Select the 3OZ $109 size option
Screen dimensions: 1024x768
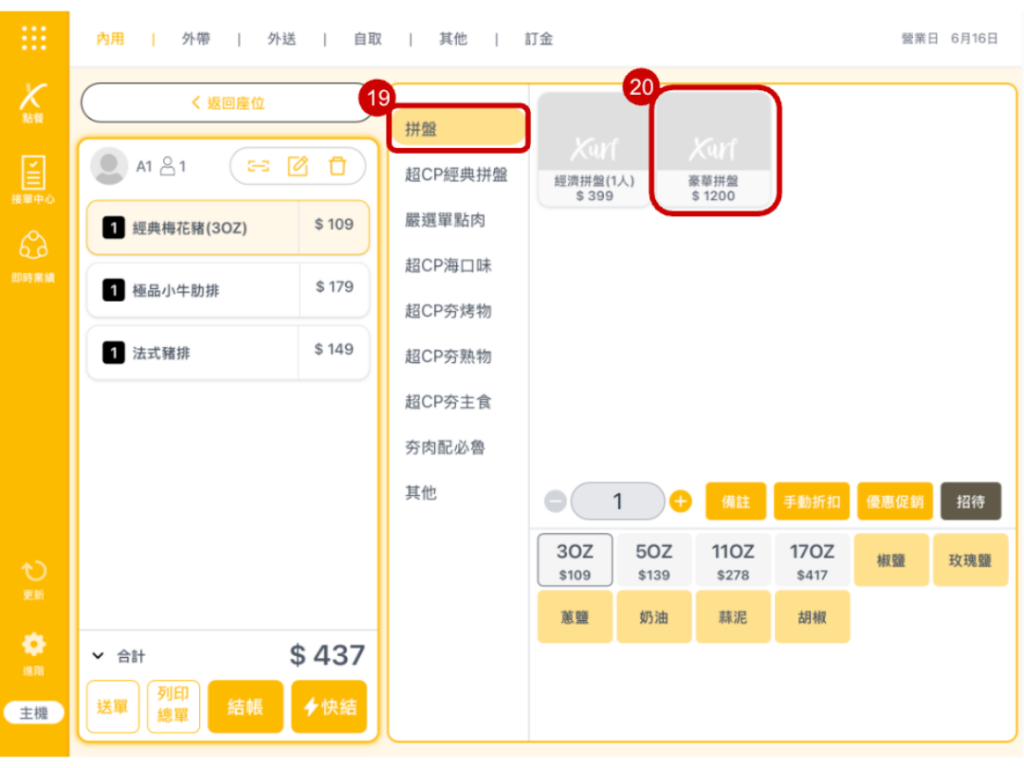[575, 560]
